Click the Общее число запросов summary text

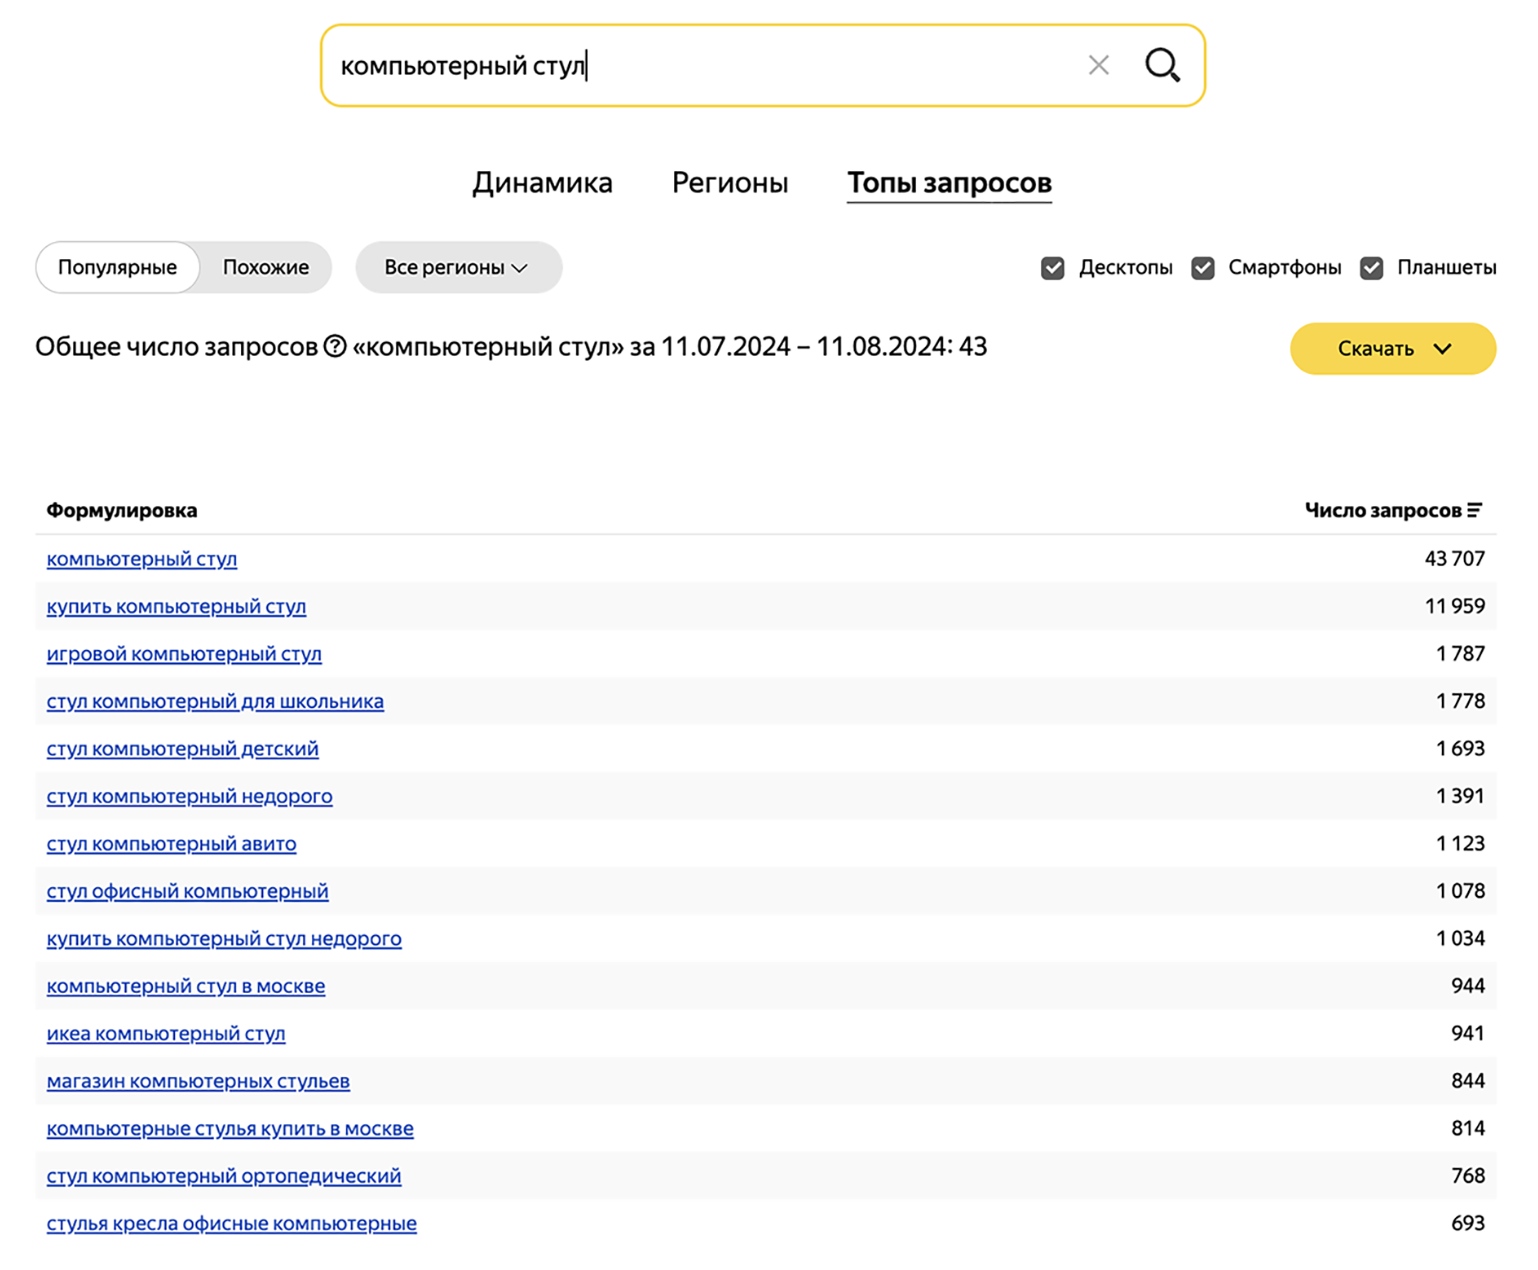(511, 347)
